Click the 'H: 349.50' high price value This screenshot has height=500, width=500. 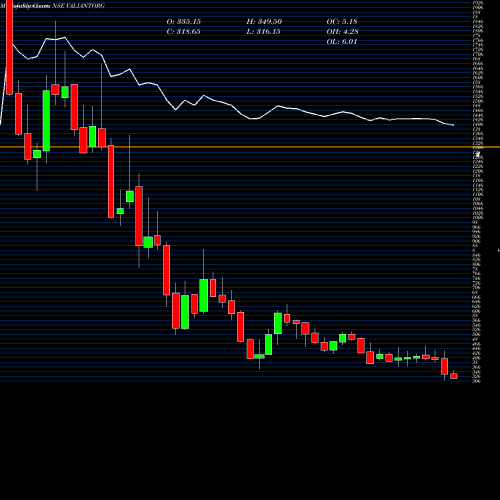264,22
